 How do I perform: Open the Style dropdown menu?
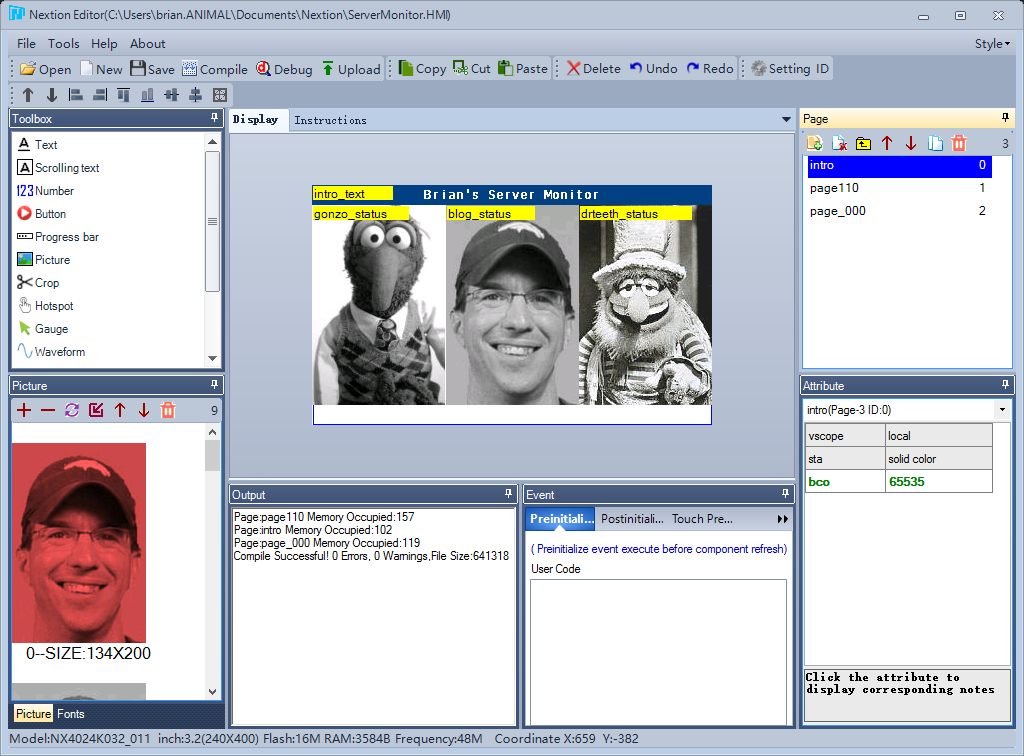coord(992,44)
